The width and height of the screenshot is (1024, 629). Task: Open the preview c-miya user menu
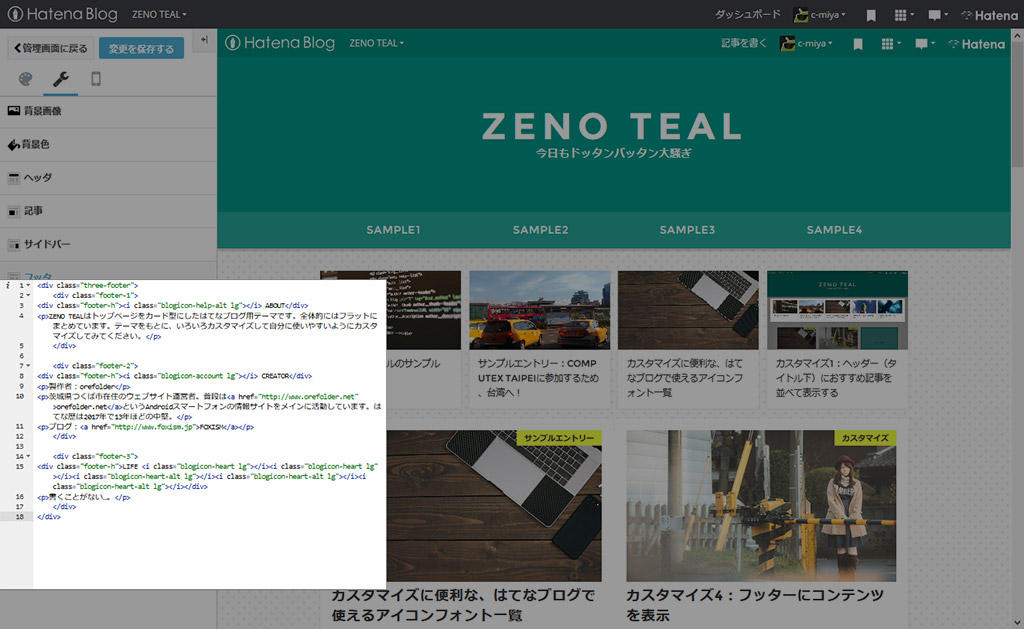(806, 44)
